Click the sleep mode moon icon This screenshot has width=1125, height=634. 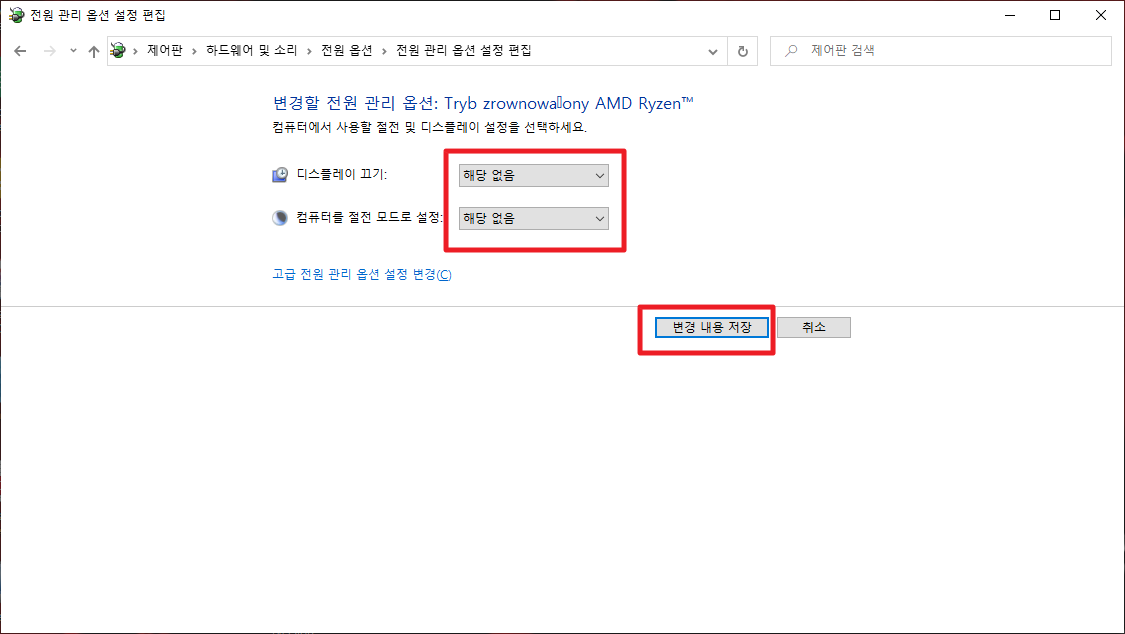click(x=280, y=218)
